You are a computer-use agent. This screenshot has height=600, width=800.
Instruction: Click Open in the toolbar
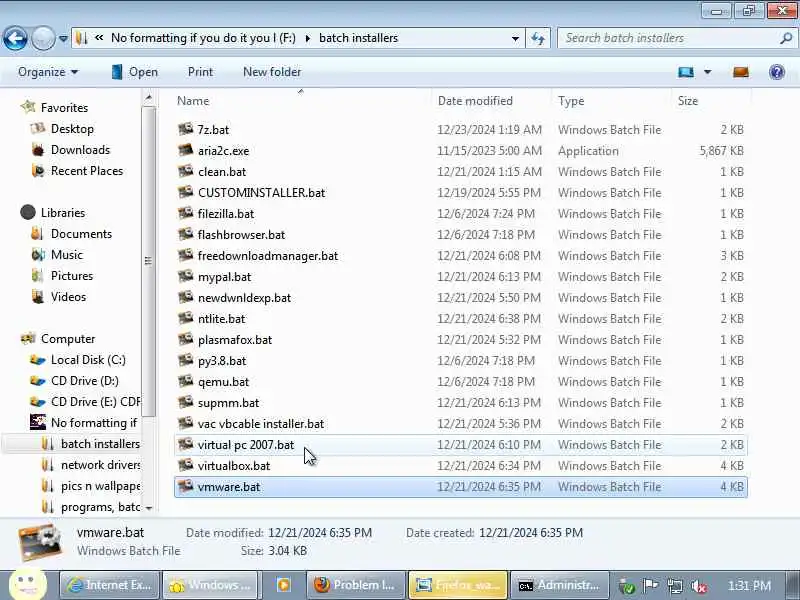[x=134, y=72]
